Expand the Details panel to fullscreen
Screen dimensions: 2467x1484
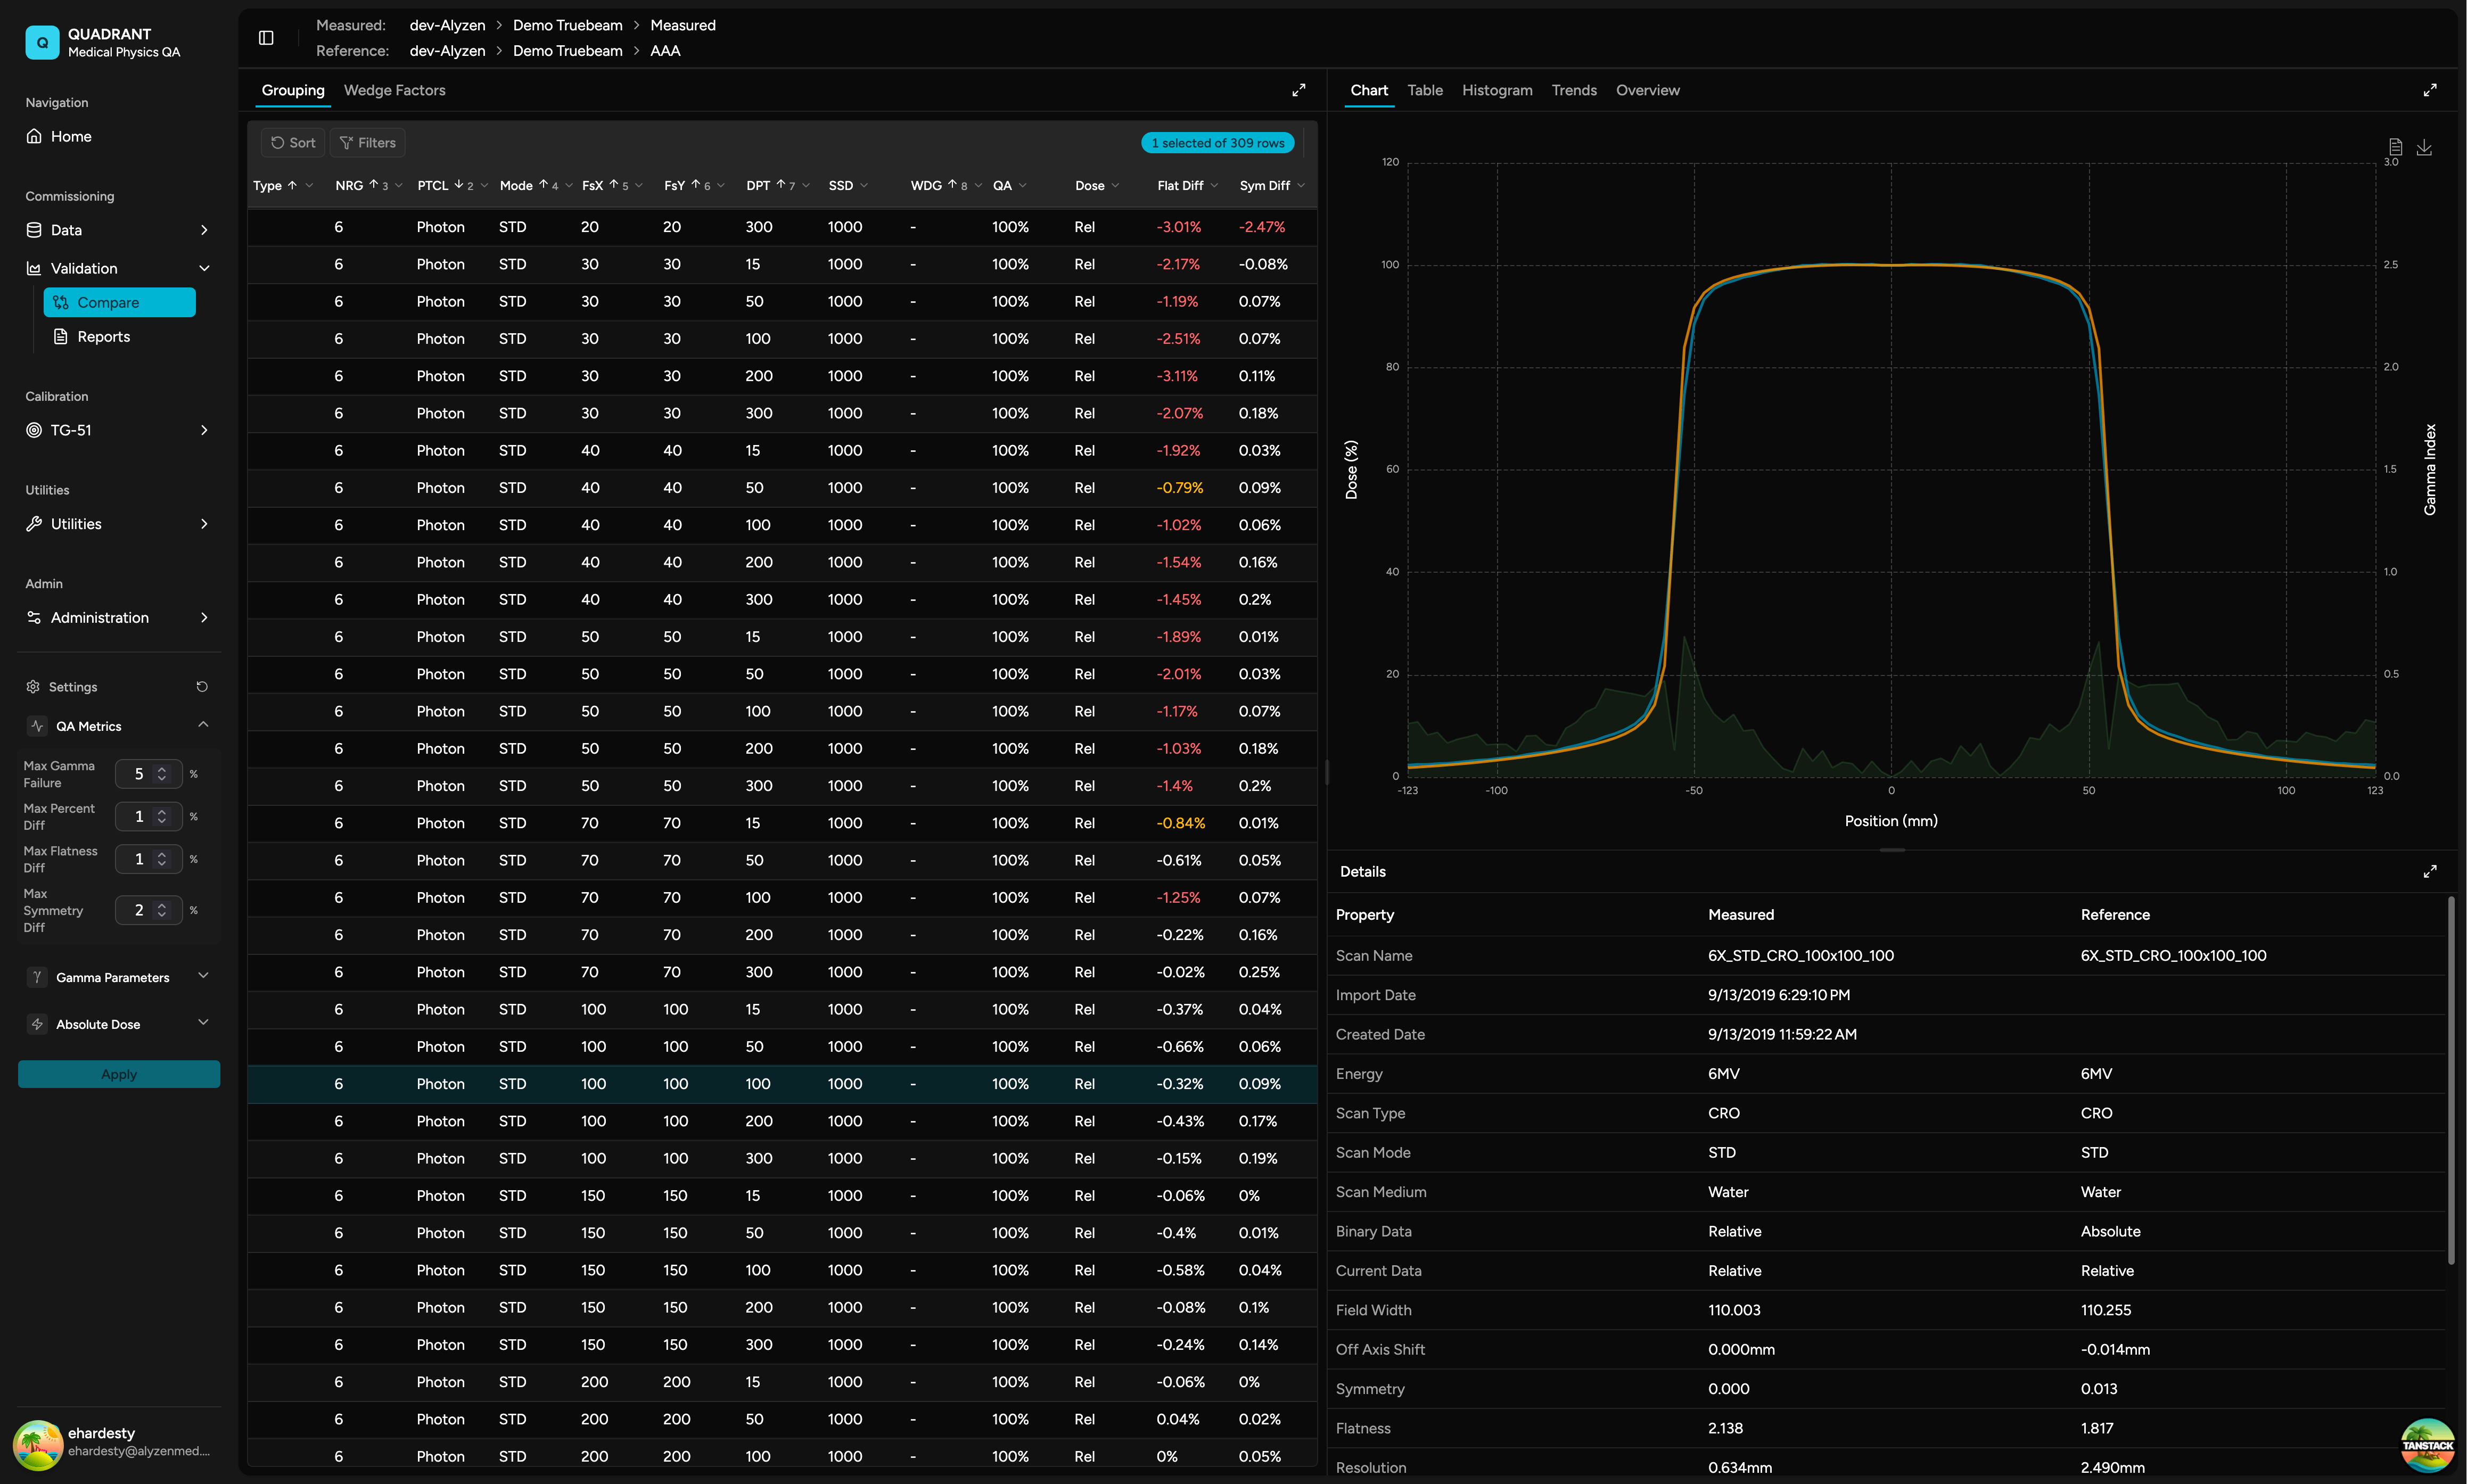tap(2430, 872)
